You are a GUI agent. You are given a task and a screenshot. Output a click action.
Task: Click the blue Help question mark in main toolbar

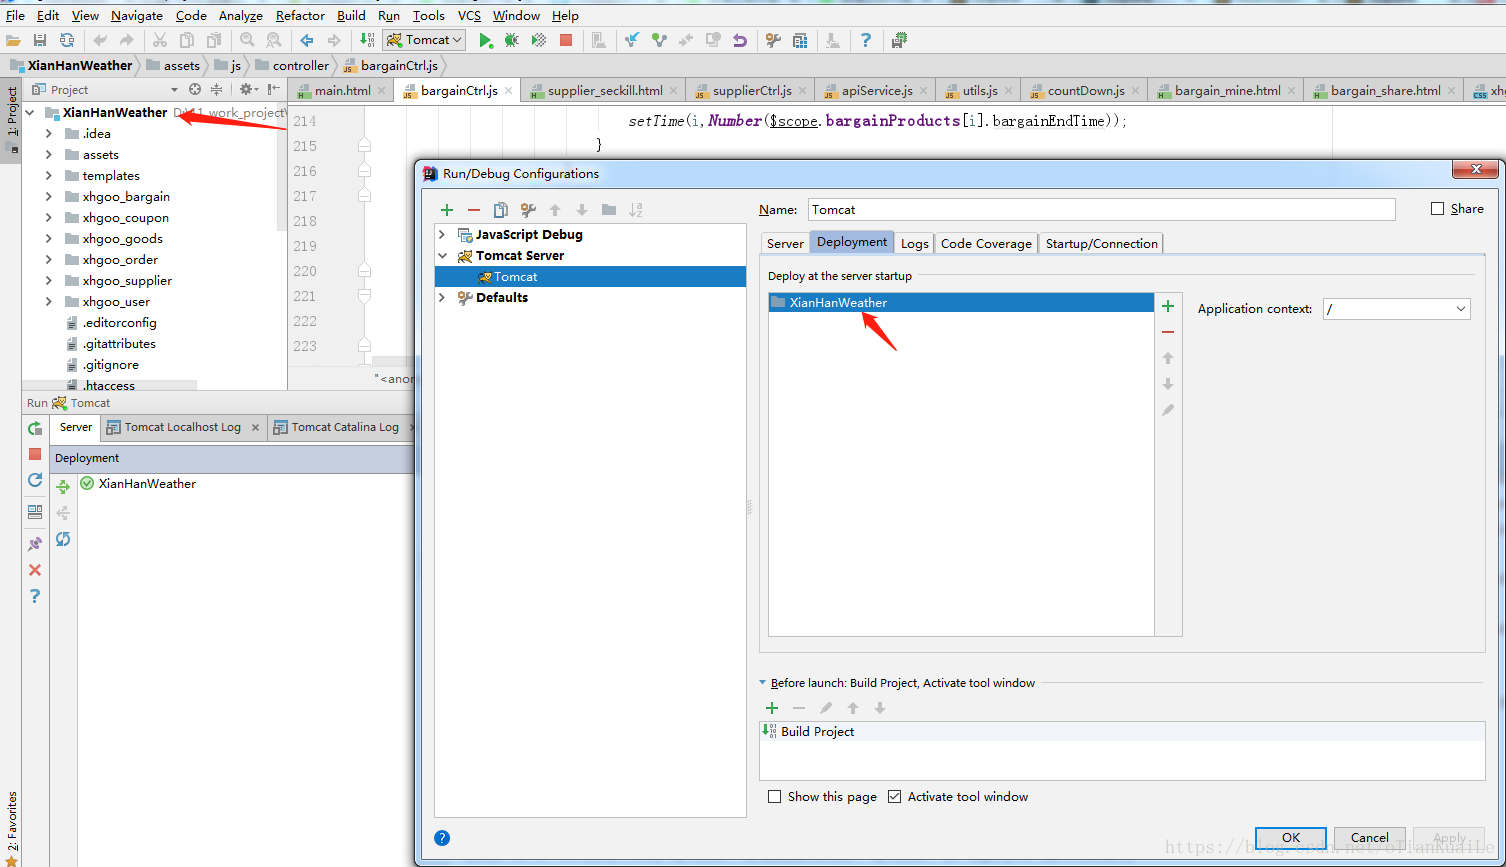(x=866, y=40)
